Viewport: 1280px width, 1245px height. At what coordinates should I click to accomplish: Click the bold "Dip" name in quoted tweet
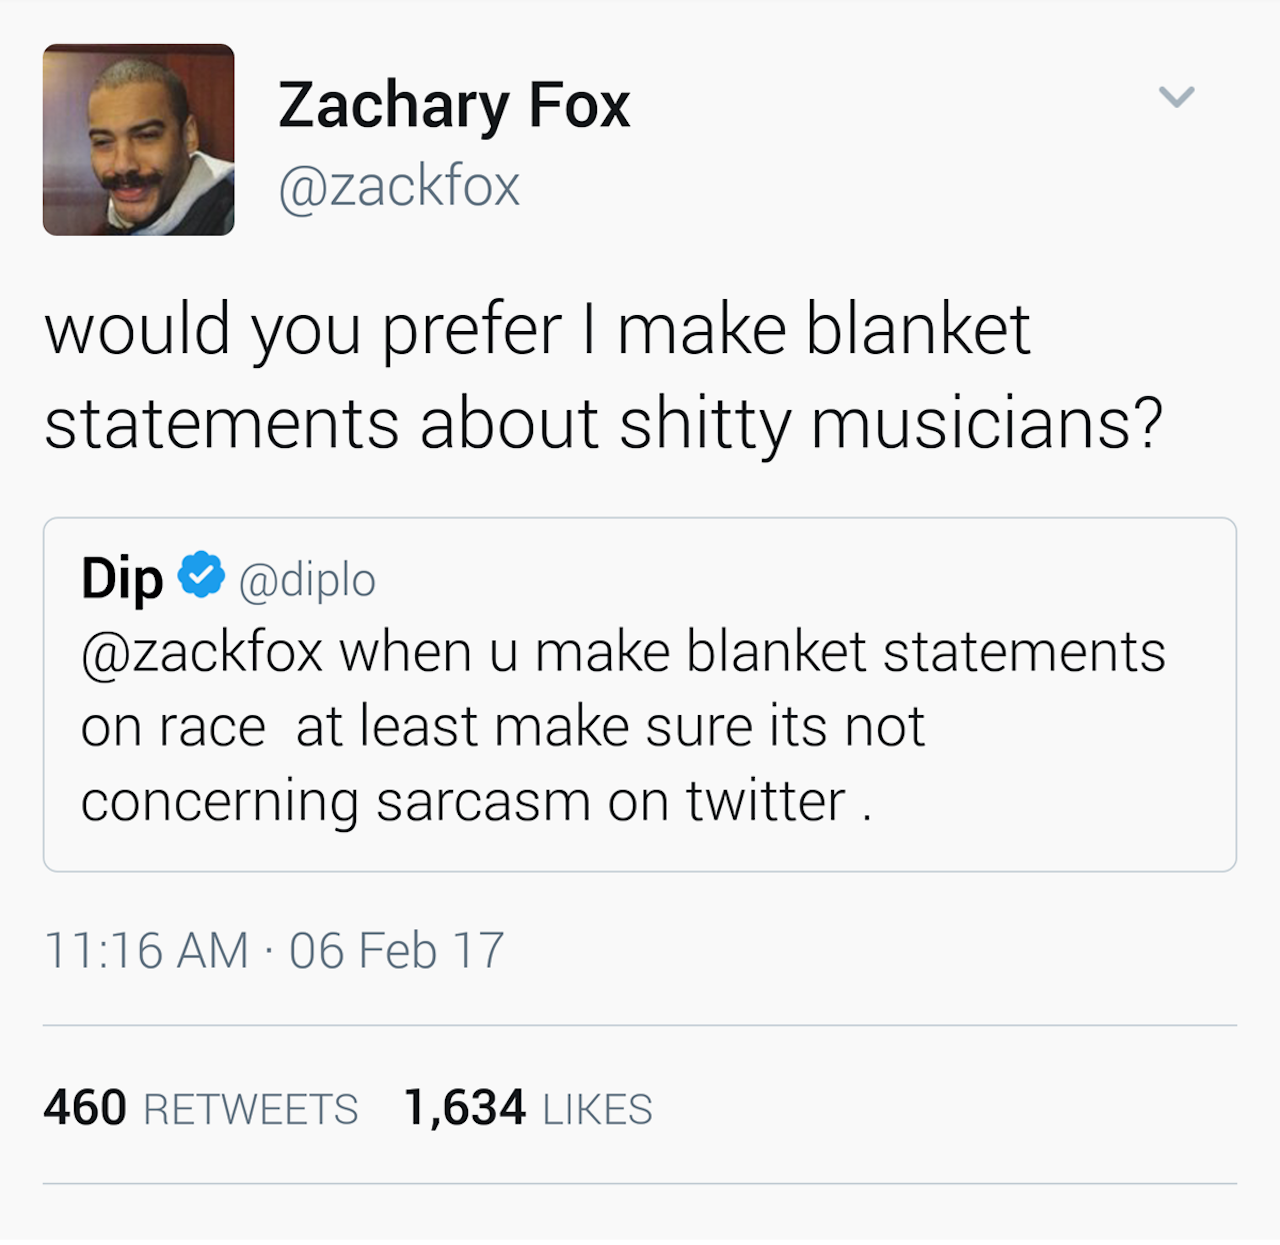tap(122, 580)
